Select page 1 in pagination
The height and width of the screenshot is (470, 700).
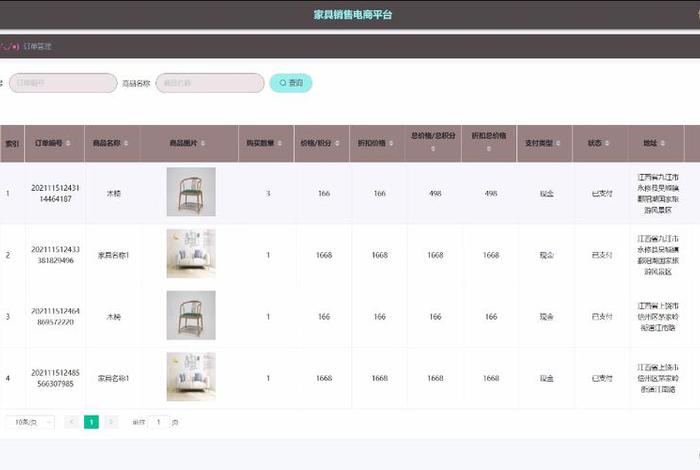pos(91,422)
